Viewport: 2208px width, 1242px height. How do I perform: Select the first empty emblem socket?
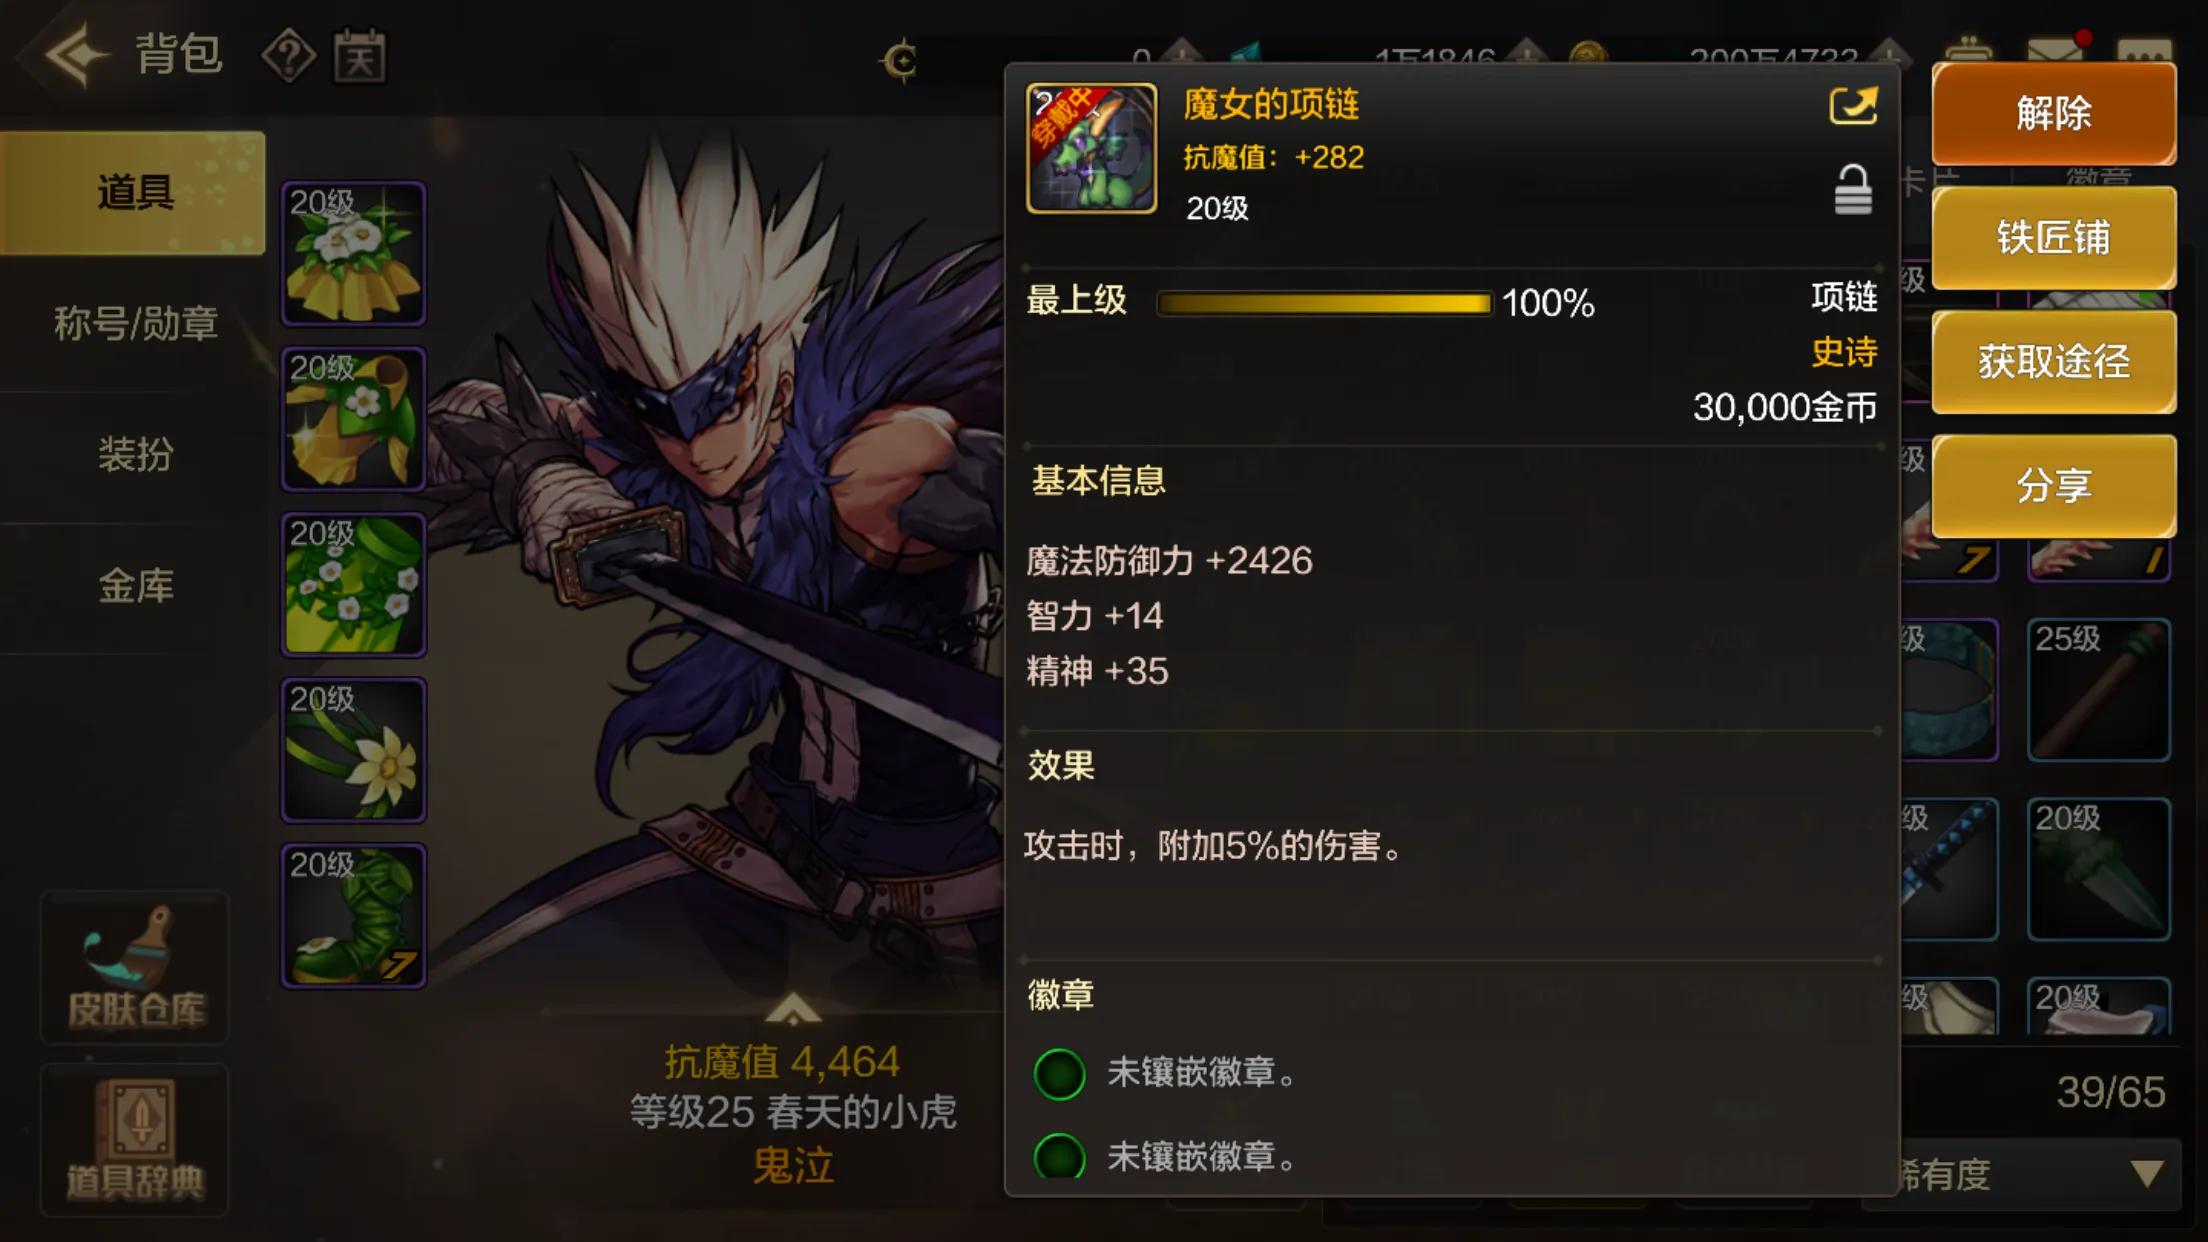[x=1059, y=1074]
